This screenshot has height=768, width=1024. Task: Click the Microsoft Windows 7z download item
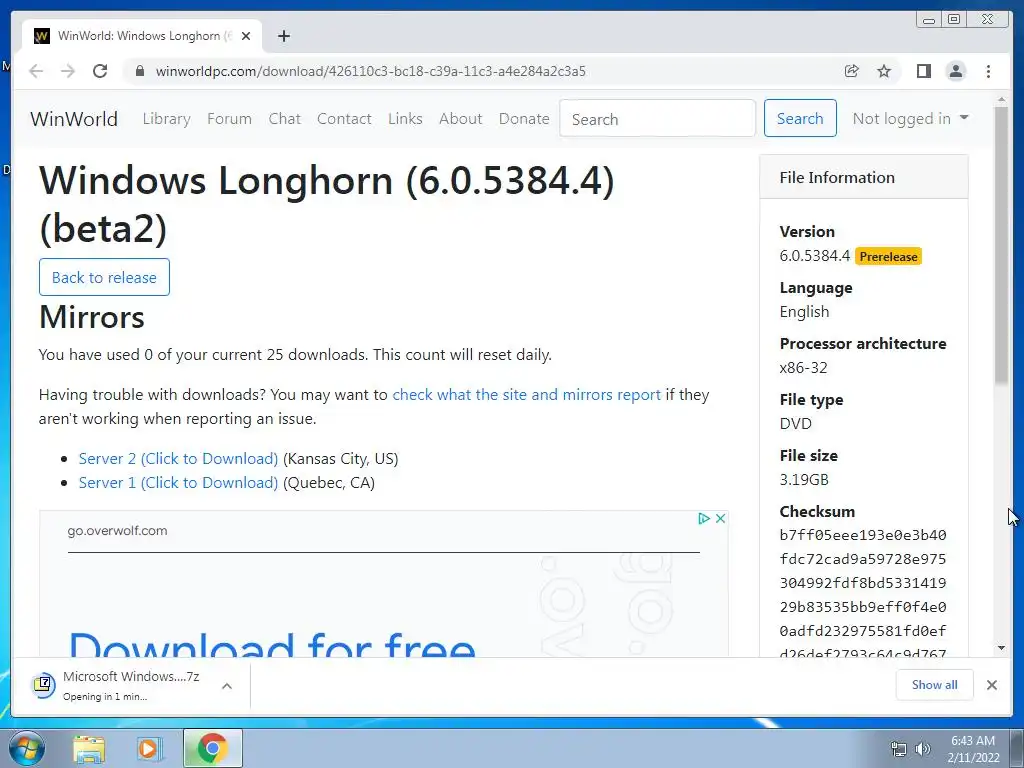tap(131, 686)
